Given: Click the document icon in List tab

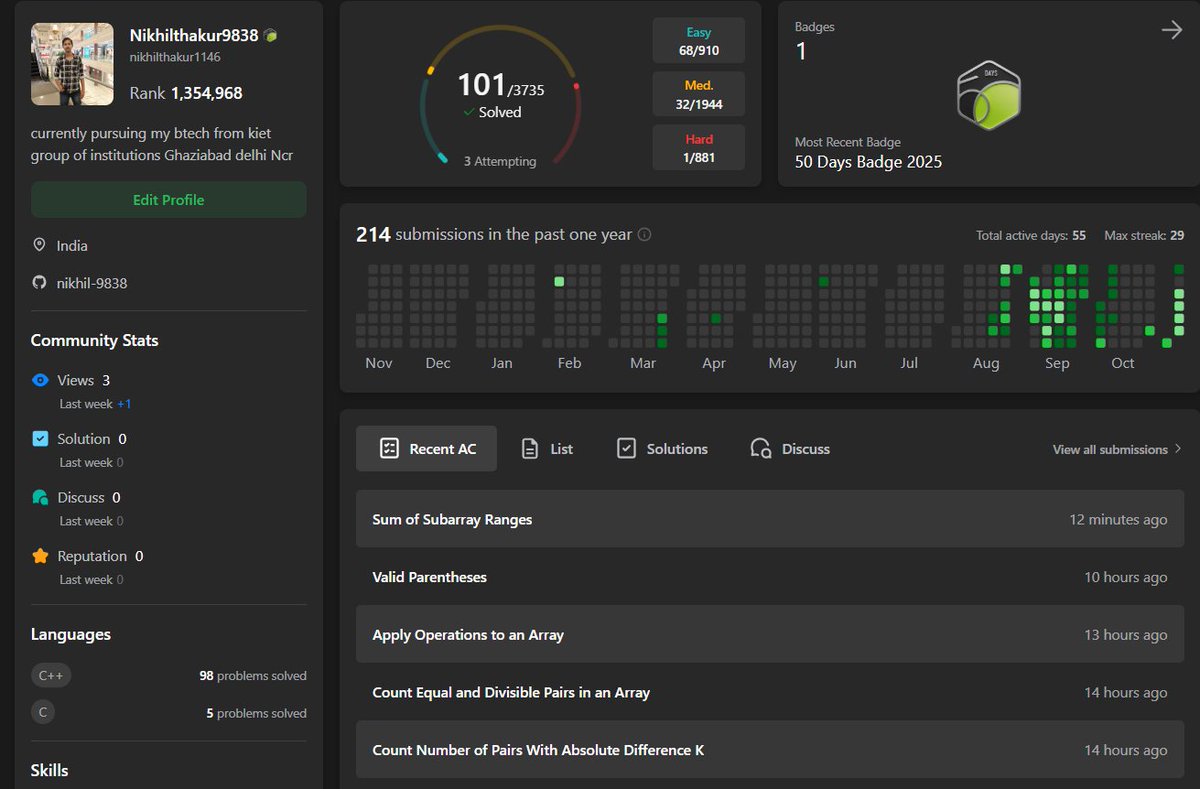Looking at the screenshot, I should (x=530, y=449).
